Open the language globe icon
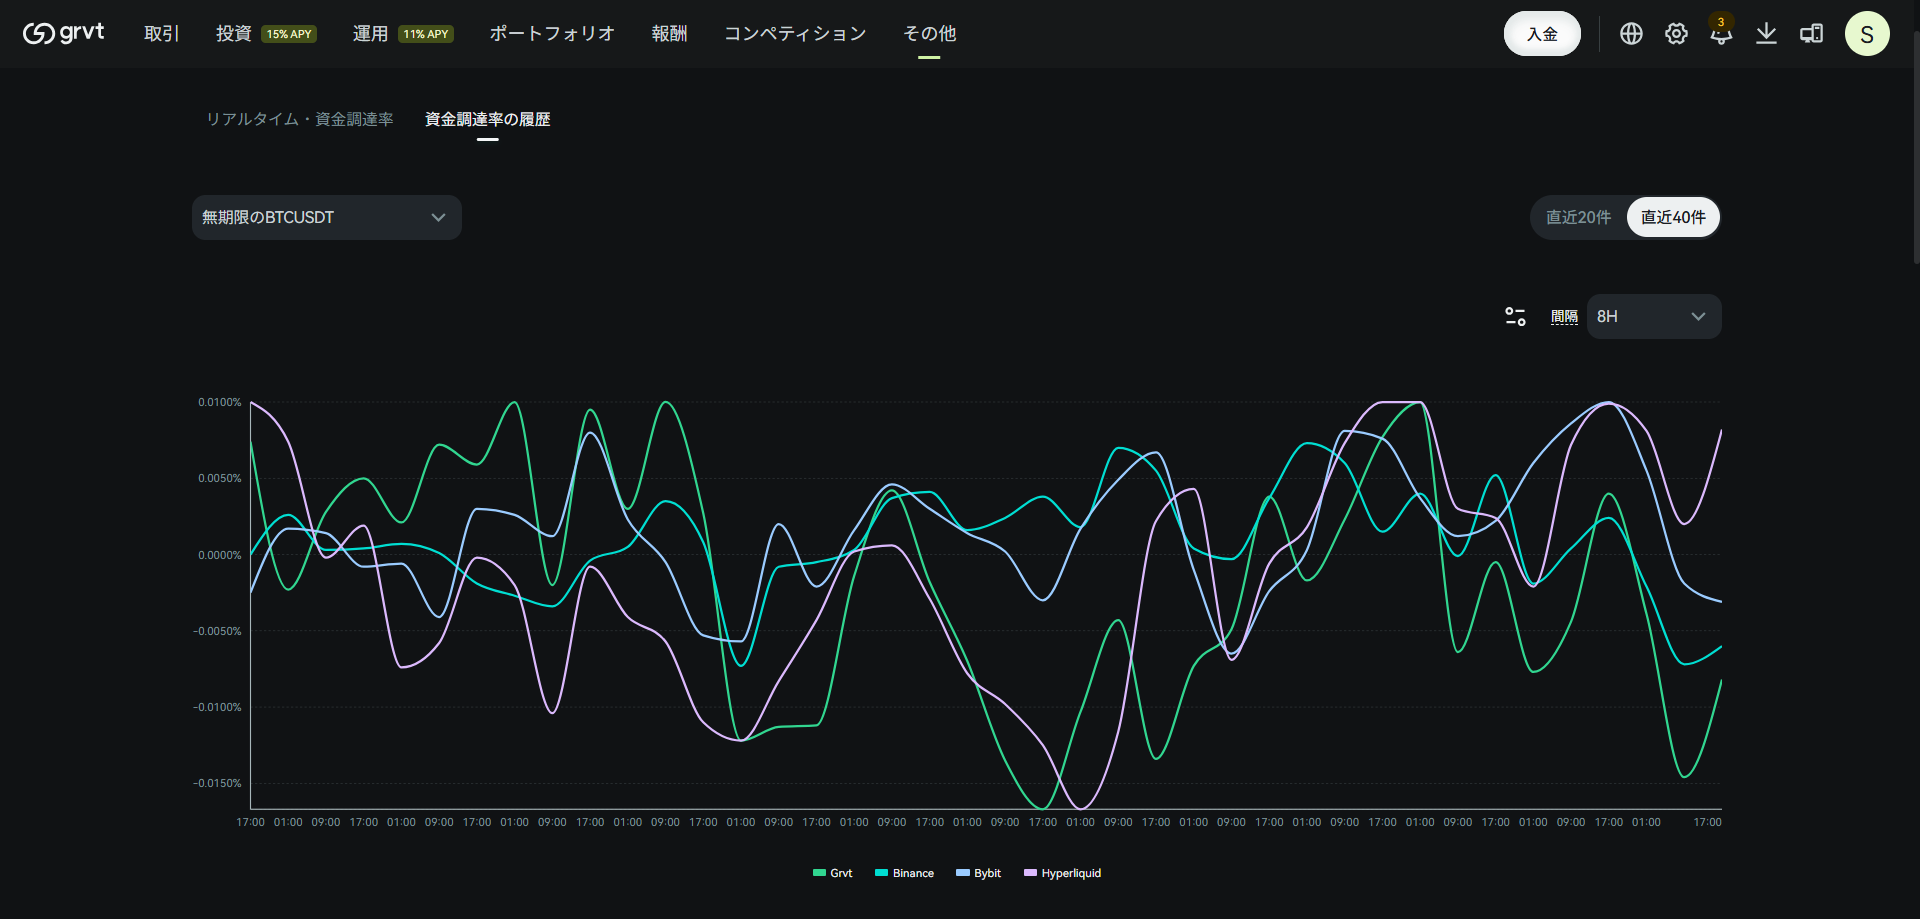 coord(1631,34)
